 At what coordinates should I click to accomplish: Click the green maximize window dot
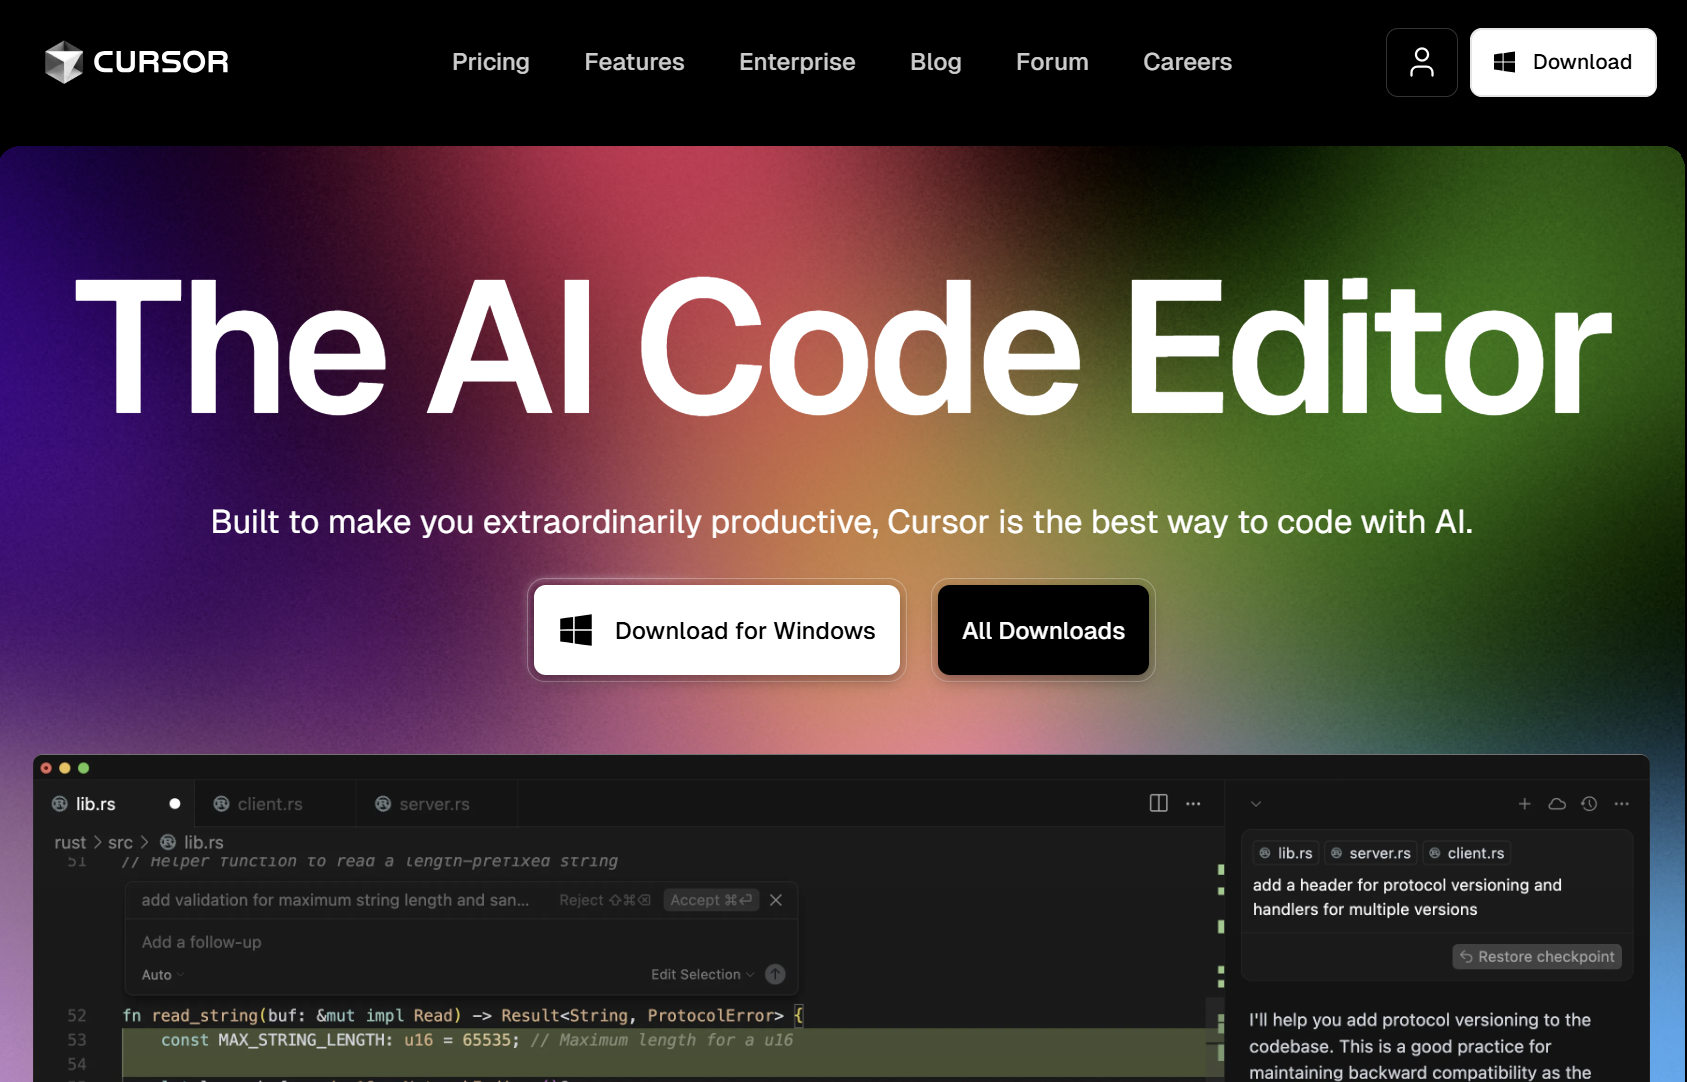(x=84, y=768)
